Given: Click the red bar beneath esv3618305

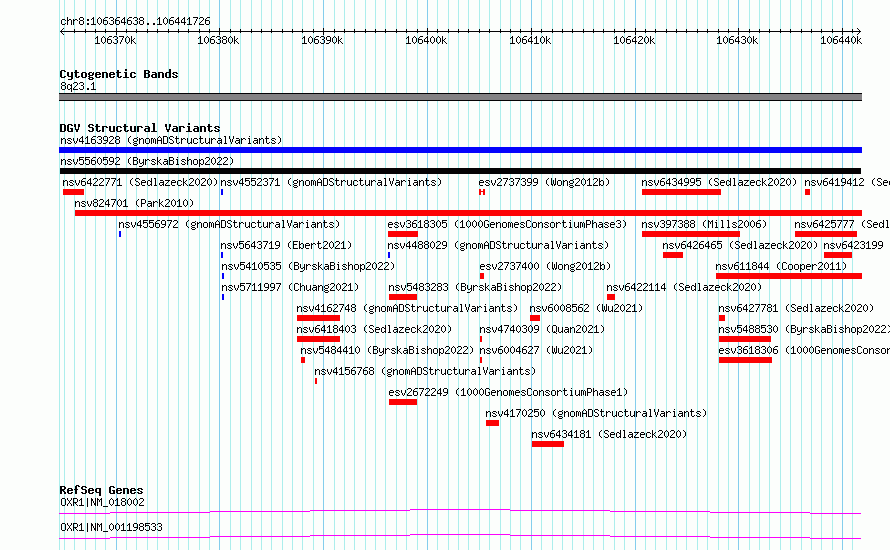Looking at the screenshot, I should [x=403, y=234].
